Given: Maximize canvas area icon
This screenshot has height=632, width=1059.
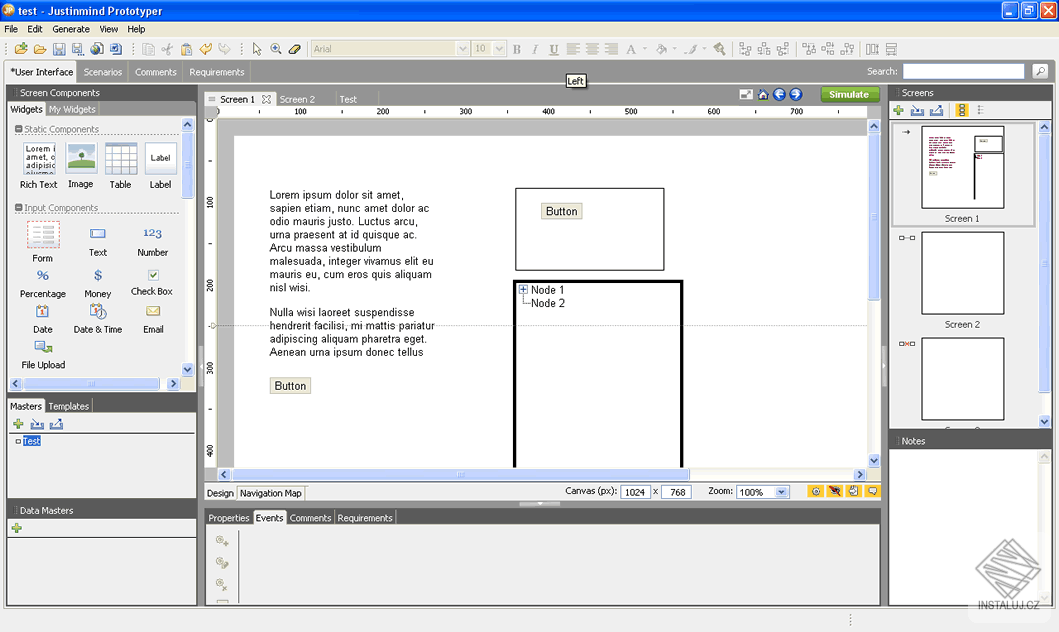Looking at the screenshot, I should click(746, 95).
